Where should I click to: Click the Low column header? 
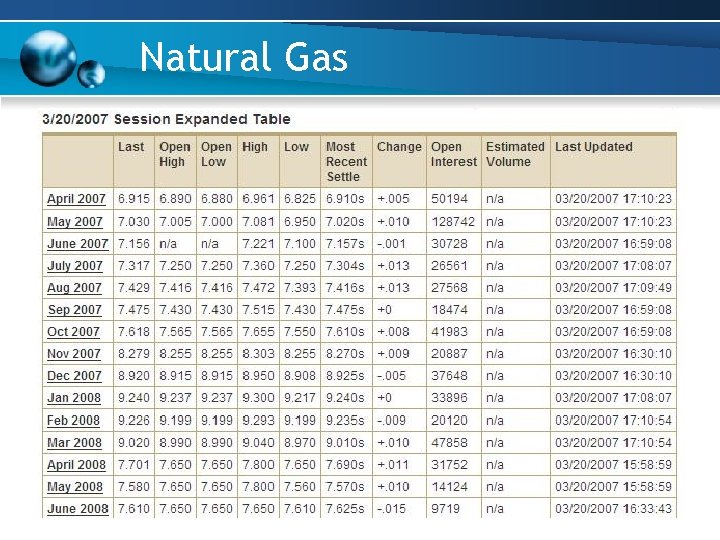point(296,147)
